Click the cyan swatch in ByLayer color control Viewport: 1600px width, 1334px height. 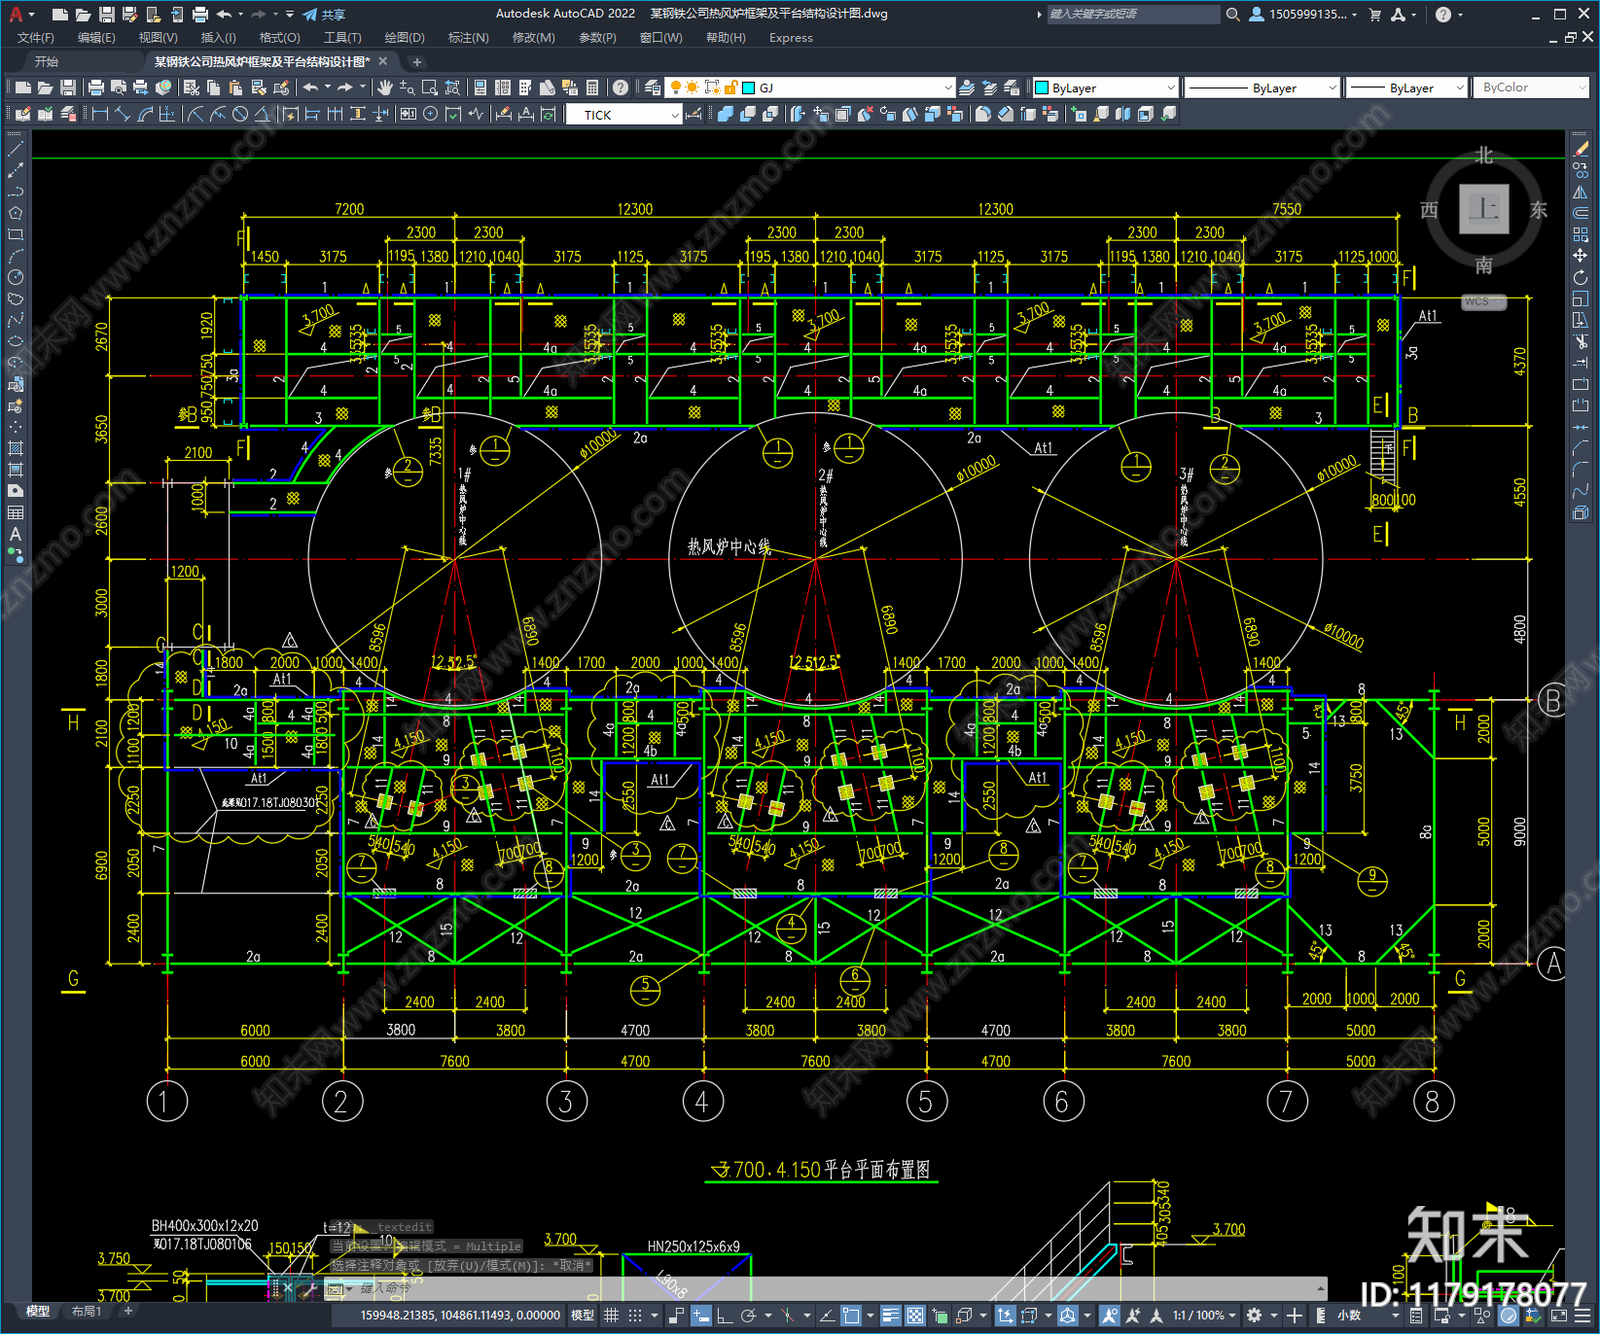coord(1041,88)
